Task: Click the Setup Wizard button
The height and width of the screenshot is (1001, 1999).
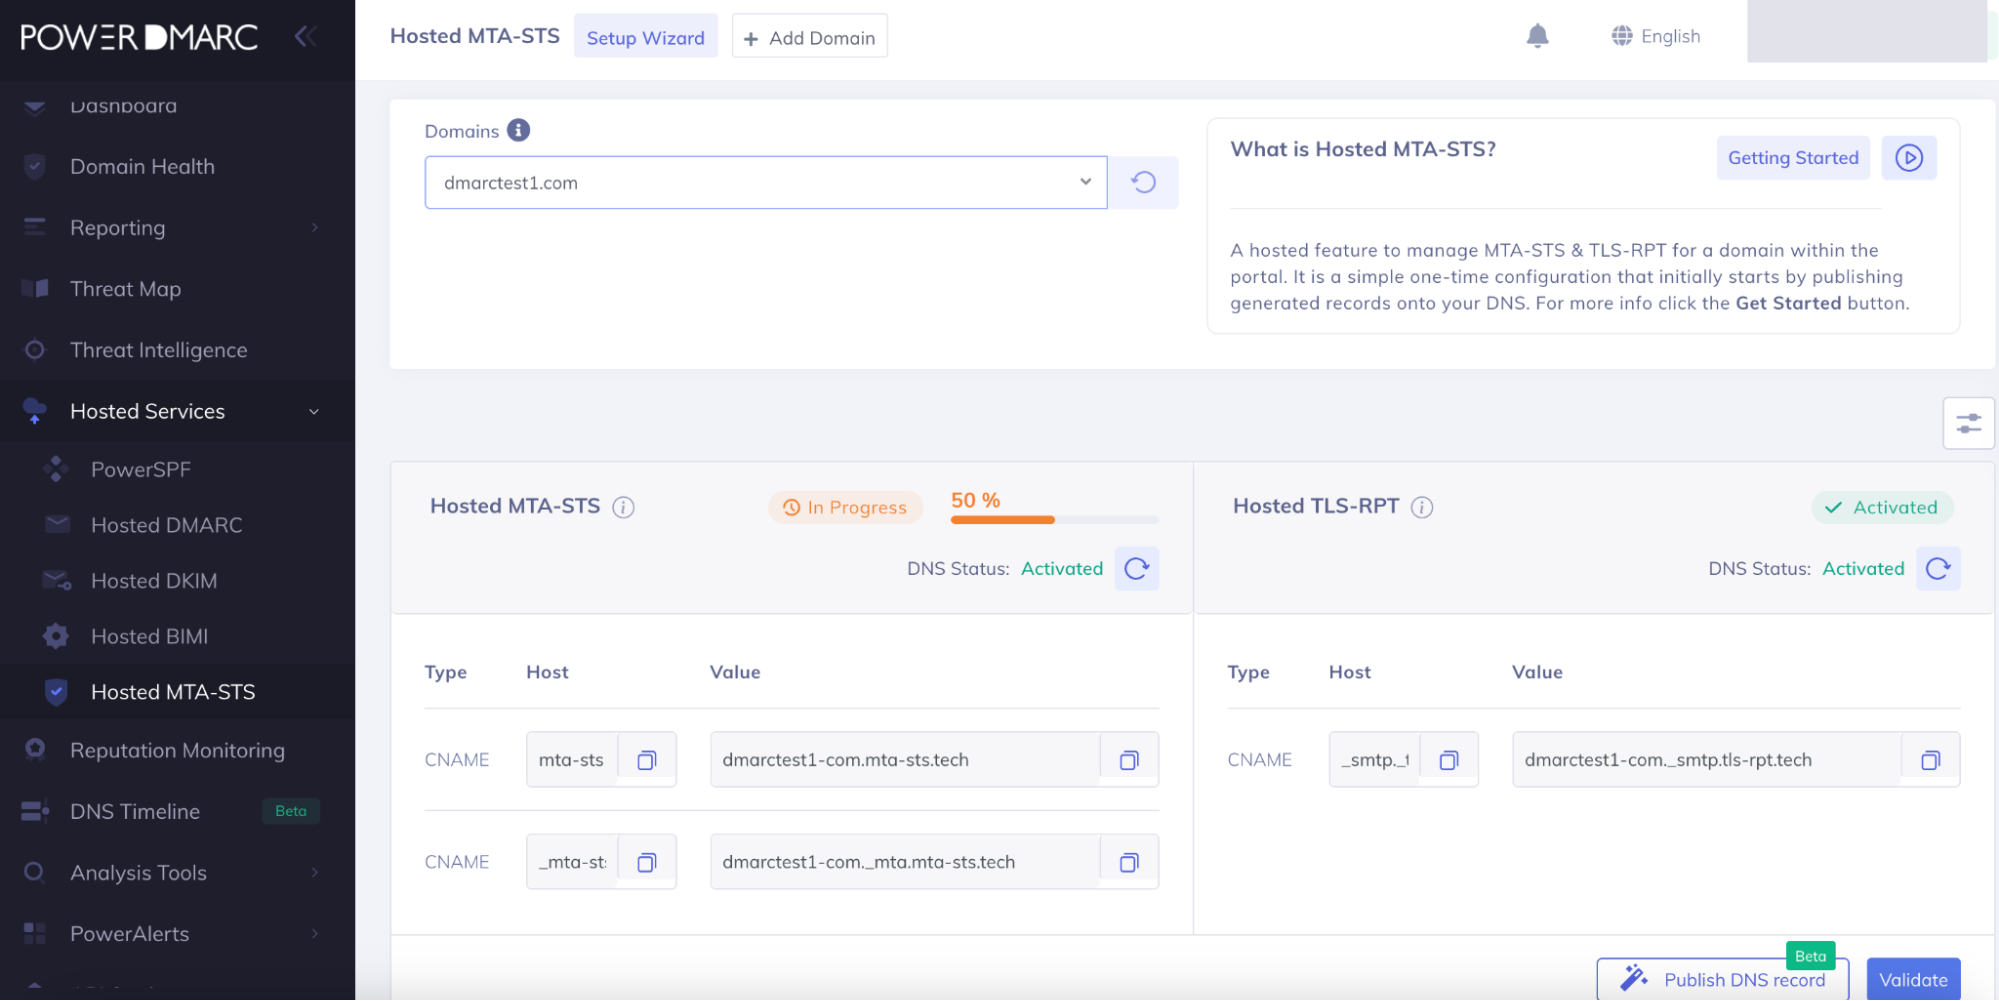Action: tap(646, 37)
